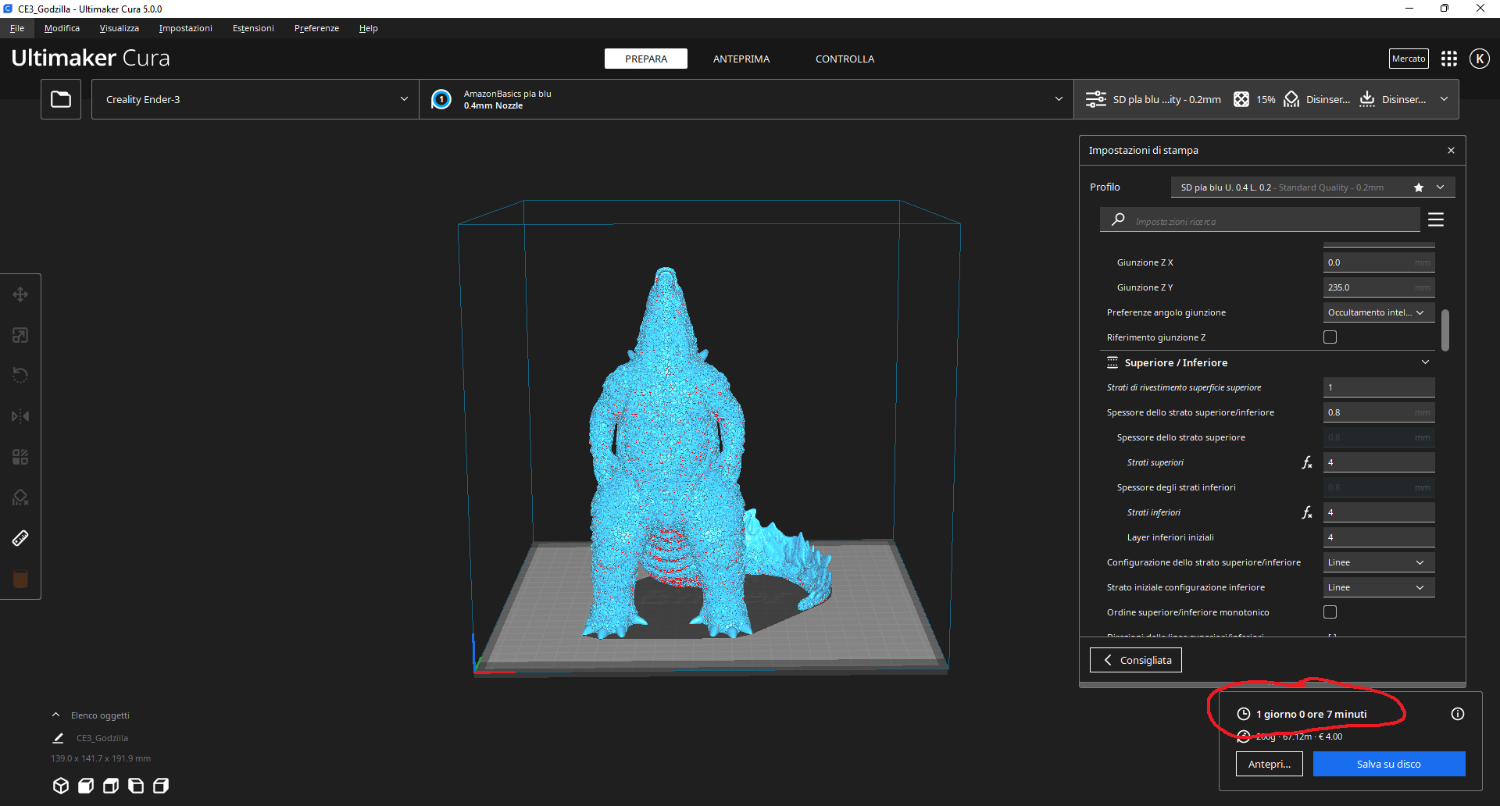
Task: Open settings visibility hamburger menu
Action: click(x=1436, y=219)
